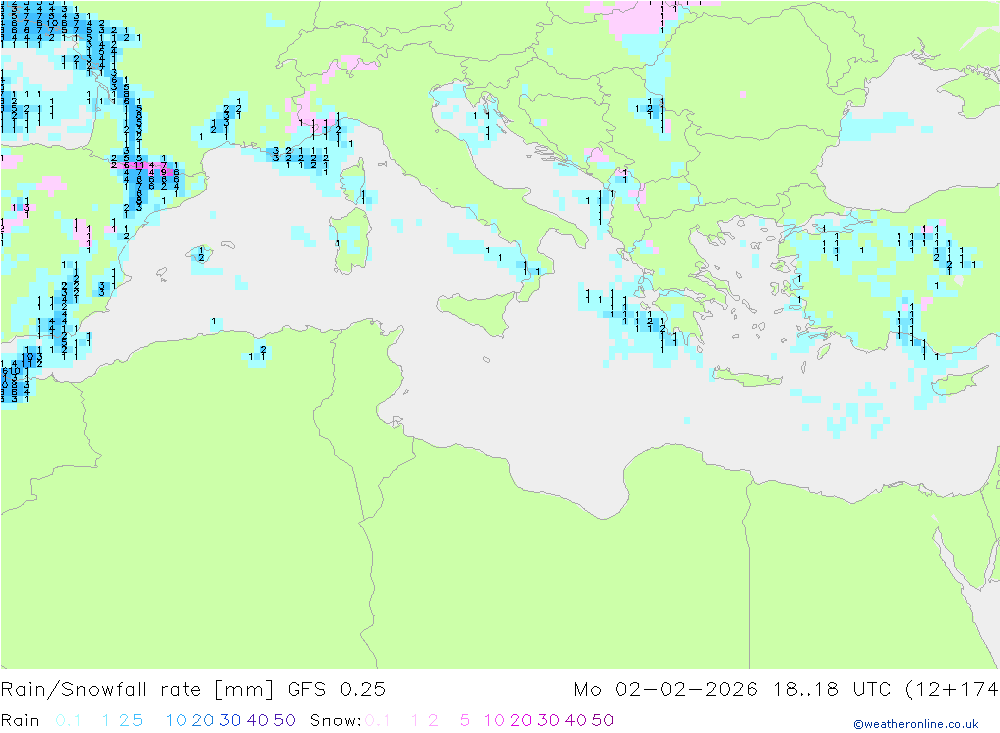This screenshot has height=733, width=1000.
Task: Pick the Rain 30 legend color value
Action: pyautogui.click(x=230, y=720)
